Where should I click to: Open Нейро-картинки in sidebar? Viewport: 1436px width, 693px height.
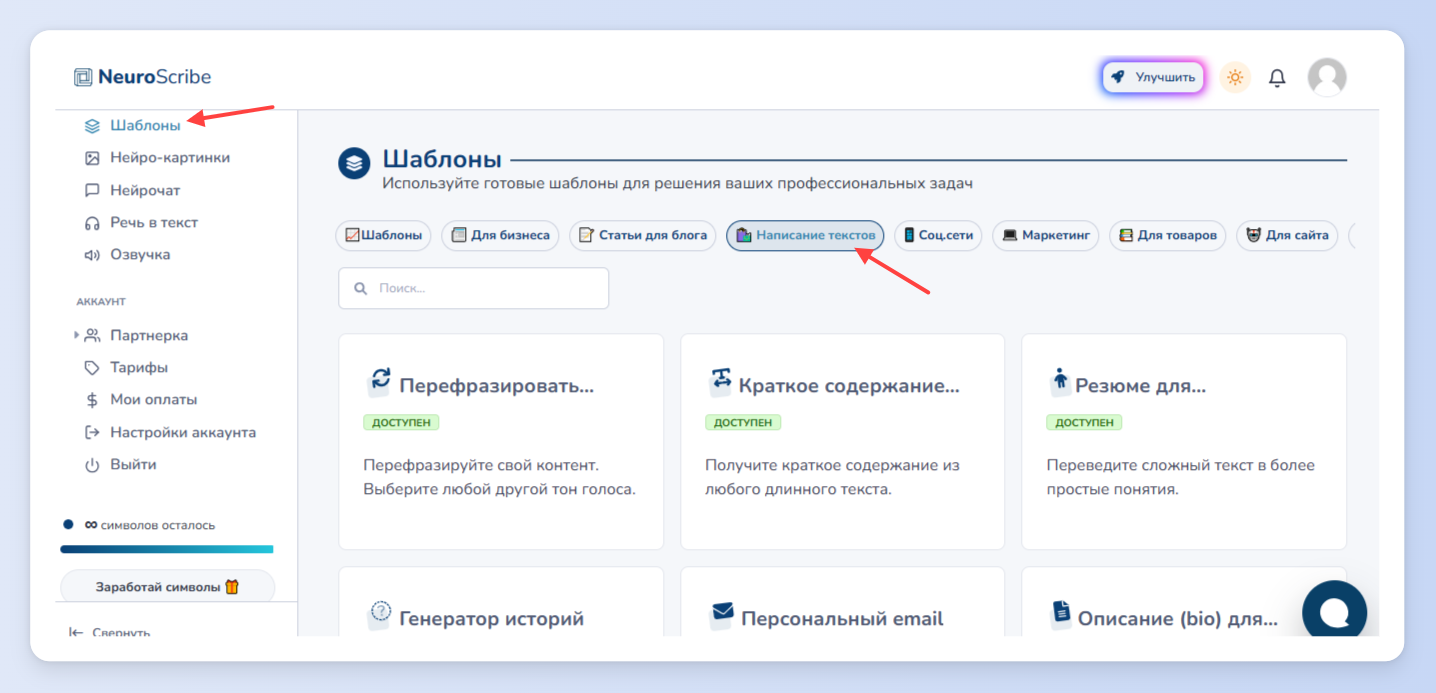170,158
